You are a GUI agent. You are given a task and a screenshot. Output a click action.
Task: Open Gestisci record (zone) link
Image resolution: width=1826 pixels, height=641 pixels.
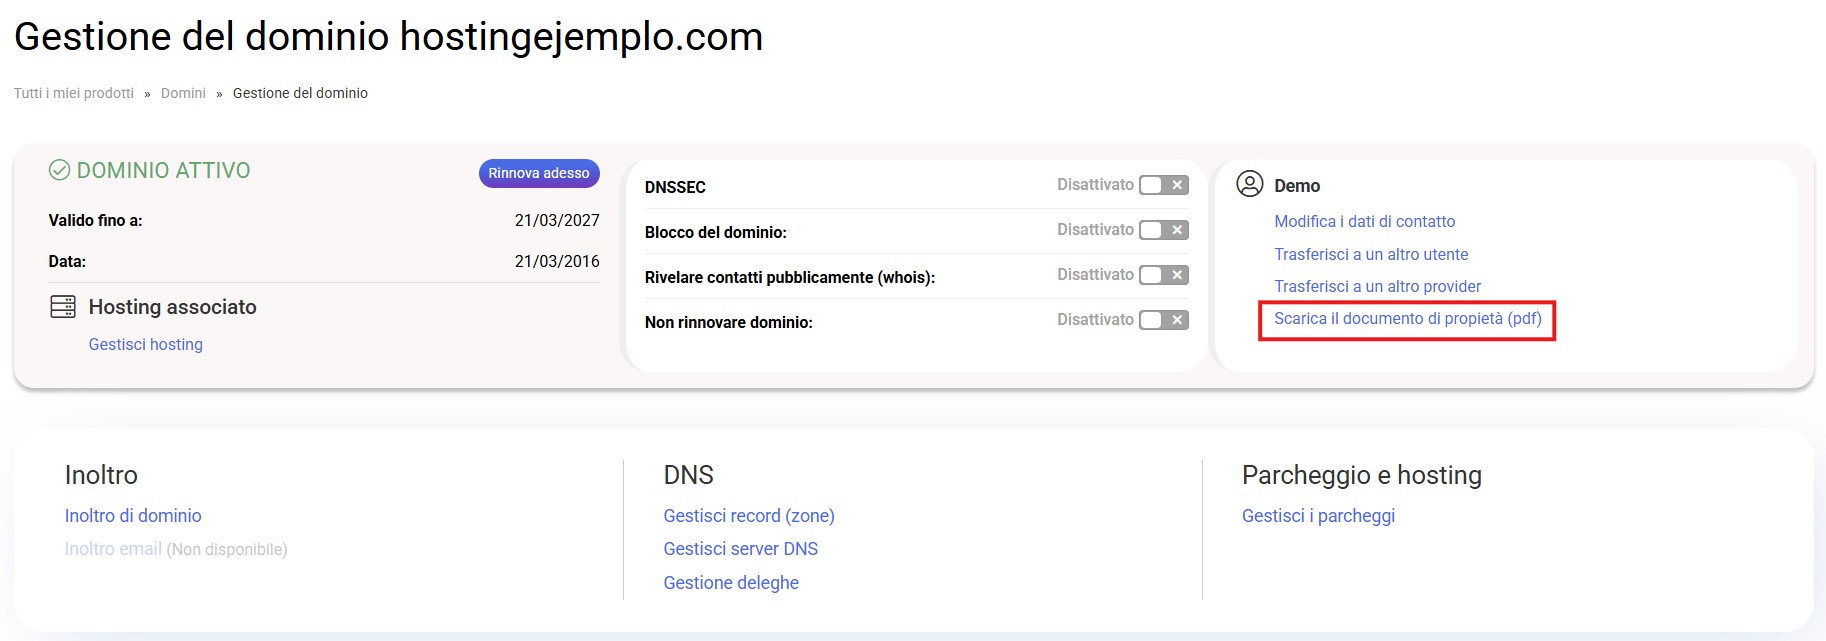(749, 516)
